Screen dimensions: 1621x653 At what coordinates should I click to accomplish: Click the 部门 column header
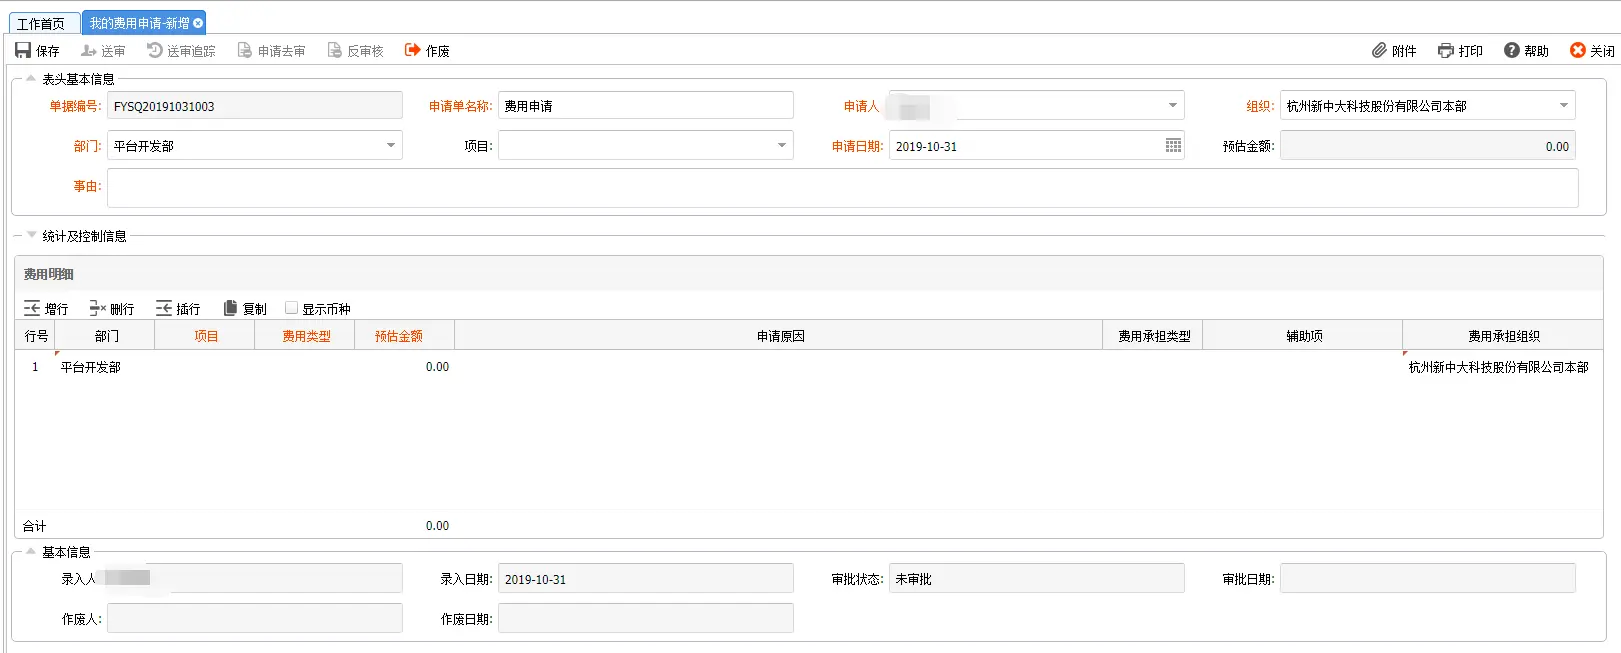(x=105, y=335)
